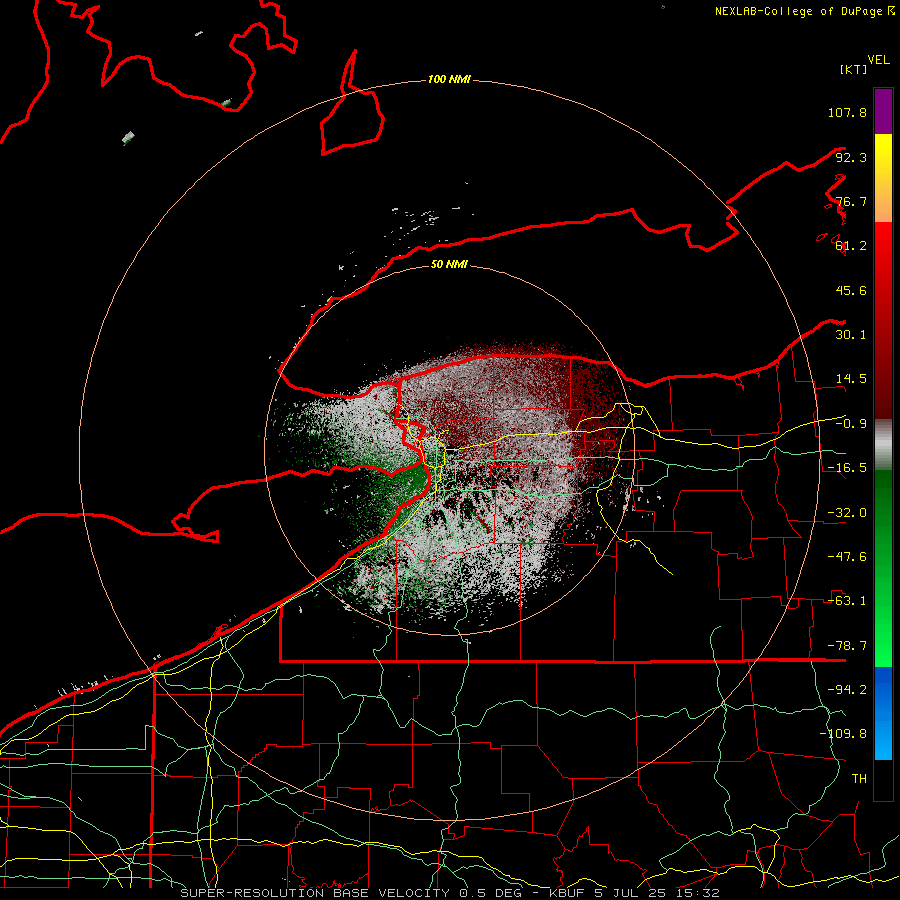
Task: Select the -78.7 velocity scale label
Action: [847, 646]
